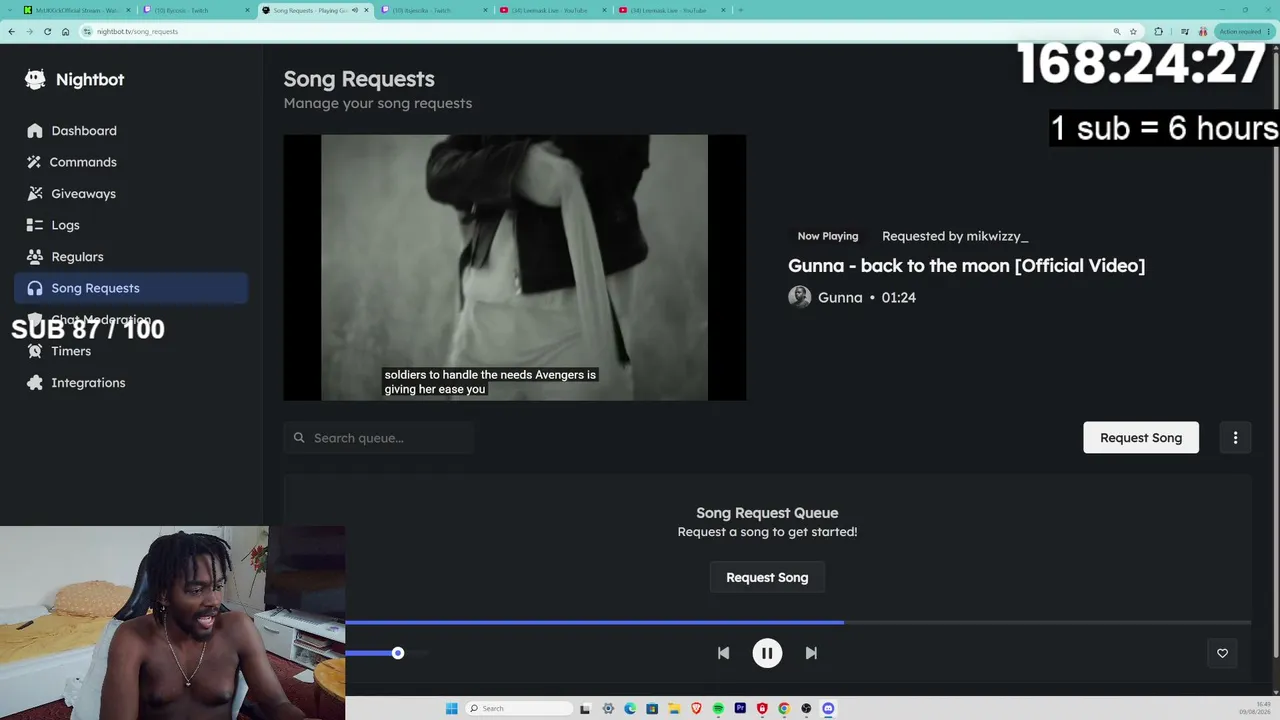Image resolution: width=1280 pixels, height=720 pixels.
Task: Open Premiere Pro from the taskbar
Action: (x=740, y=708)
